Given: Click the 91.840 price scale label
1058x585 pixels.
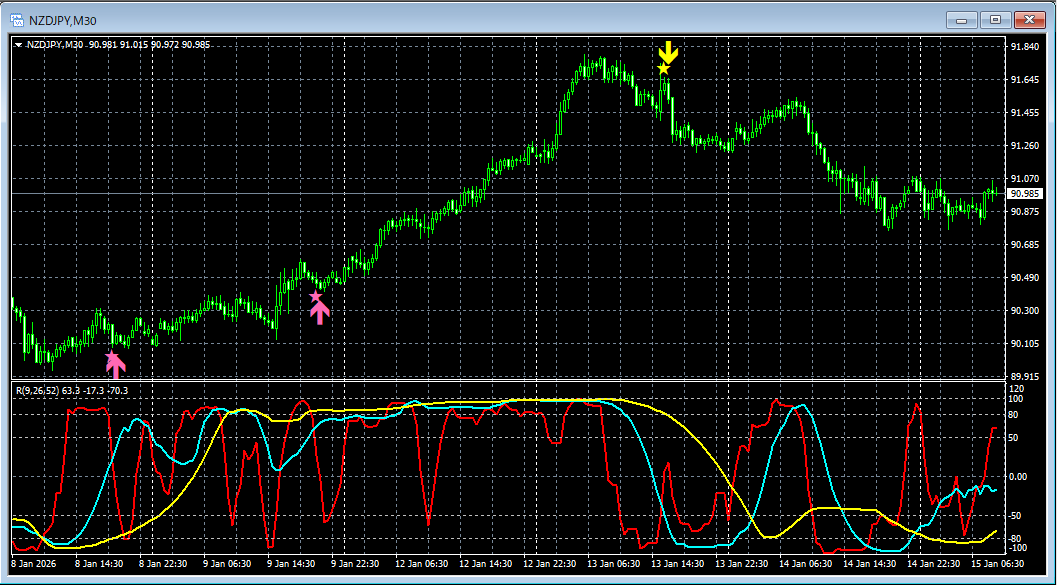Looking at the screenshot, I should 1025,47.
